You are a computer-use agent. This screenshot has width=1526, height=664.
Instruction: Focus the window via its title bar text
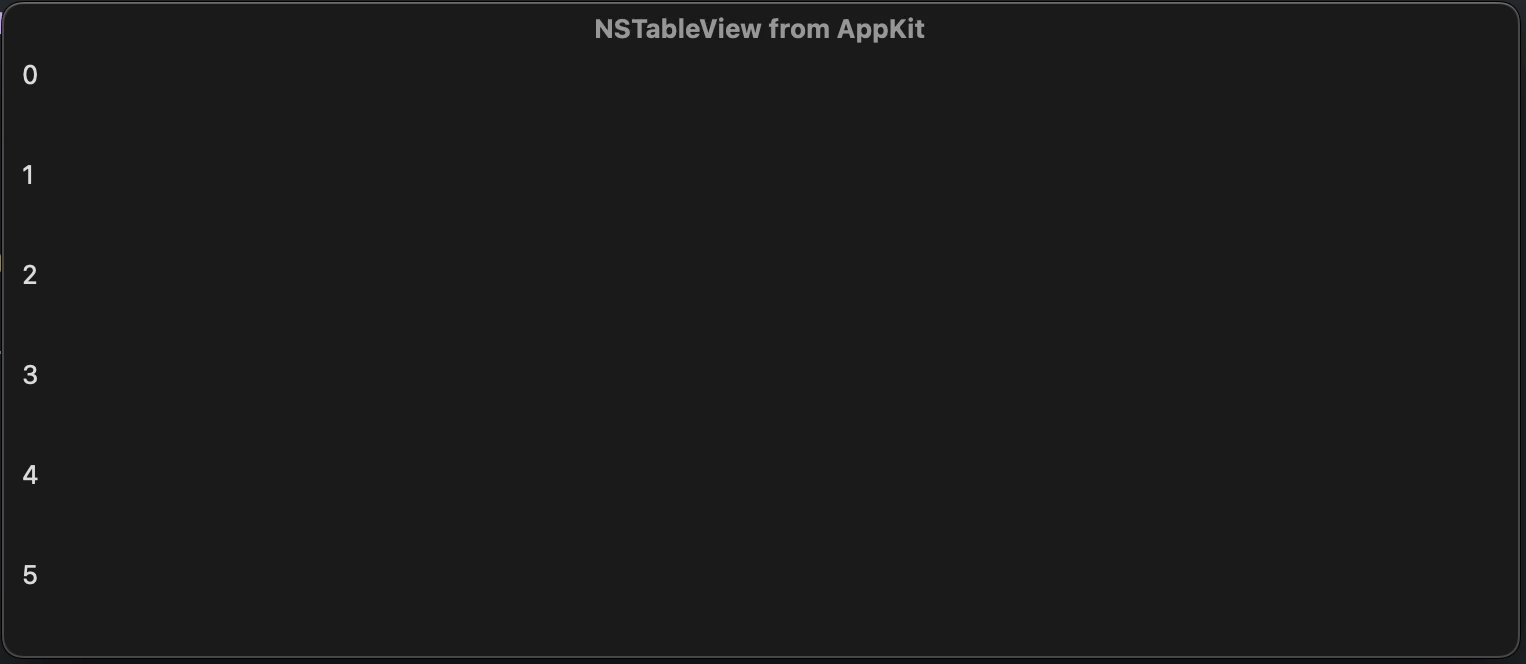(x=759, y=29)
